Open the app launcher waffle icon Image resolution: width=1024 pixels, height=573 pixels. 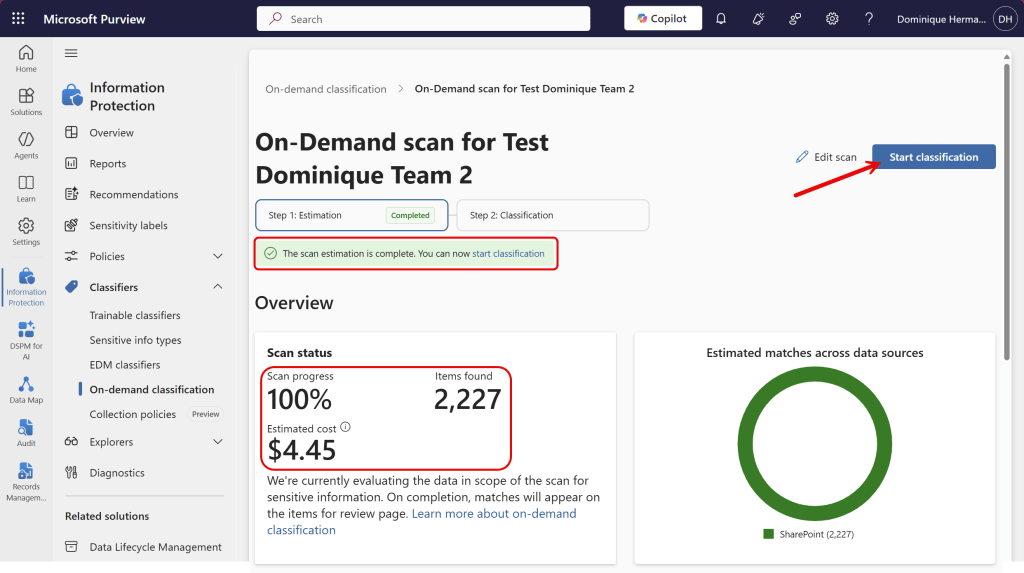pos(18,19)
